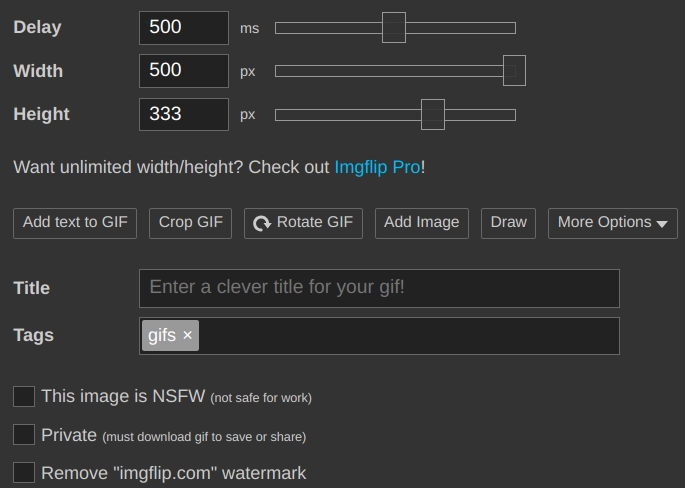This screenshot has height=488, width=685.
Task: Expand the More Options dropdown
Action: click(x=612, y=223)
